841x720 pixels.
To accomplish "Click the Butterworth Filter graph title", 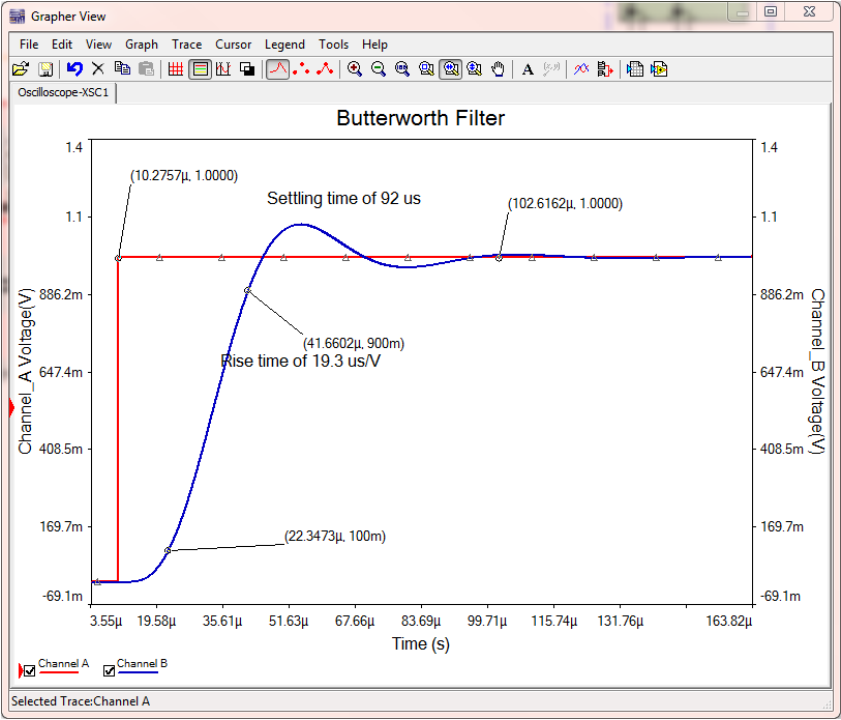I will point(421,119).
